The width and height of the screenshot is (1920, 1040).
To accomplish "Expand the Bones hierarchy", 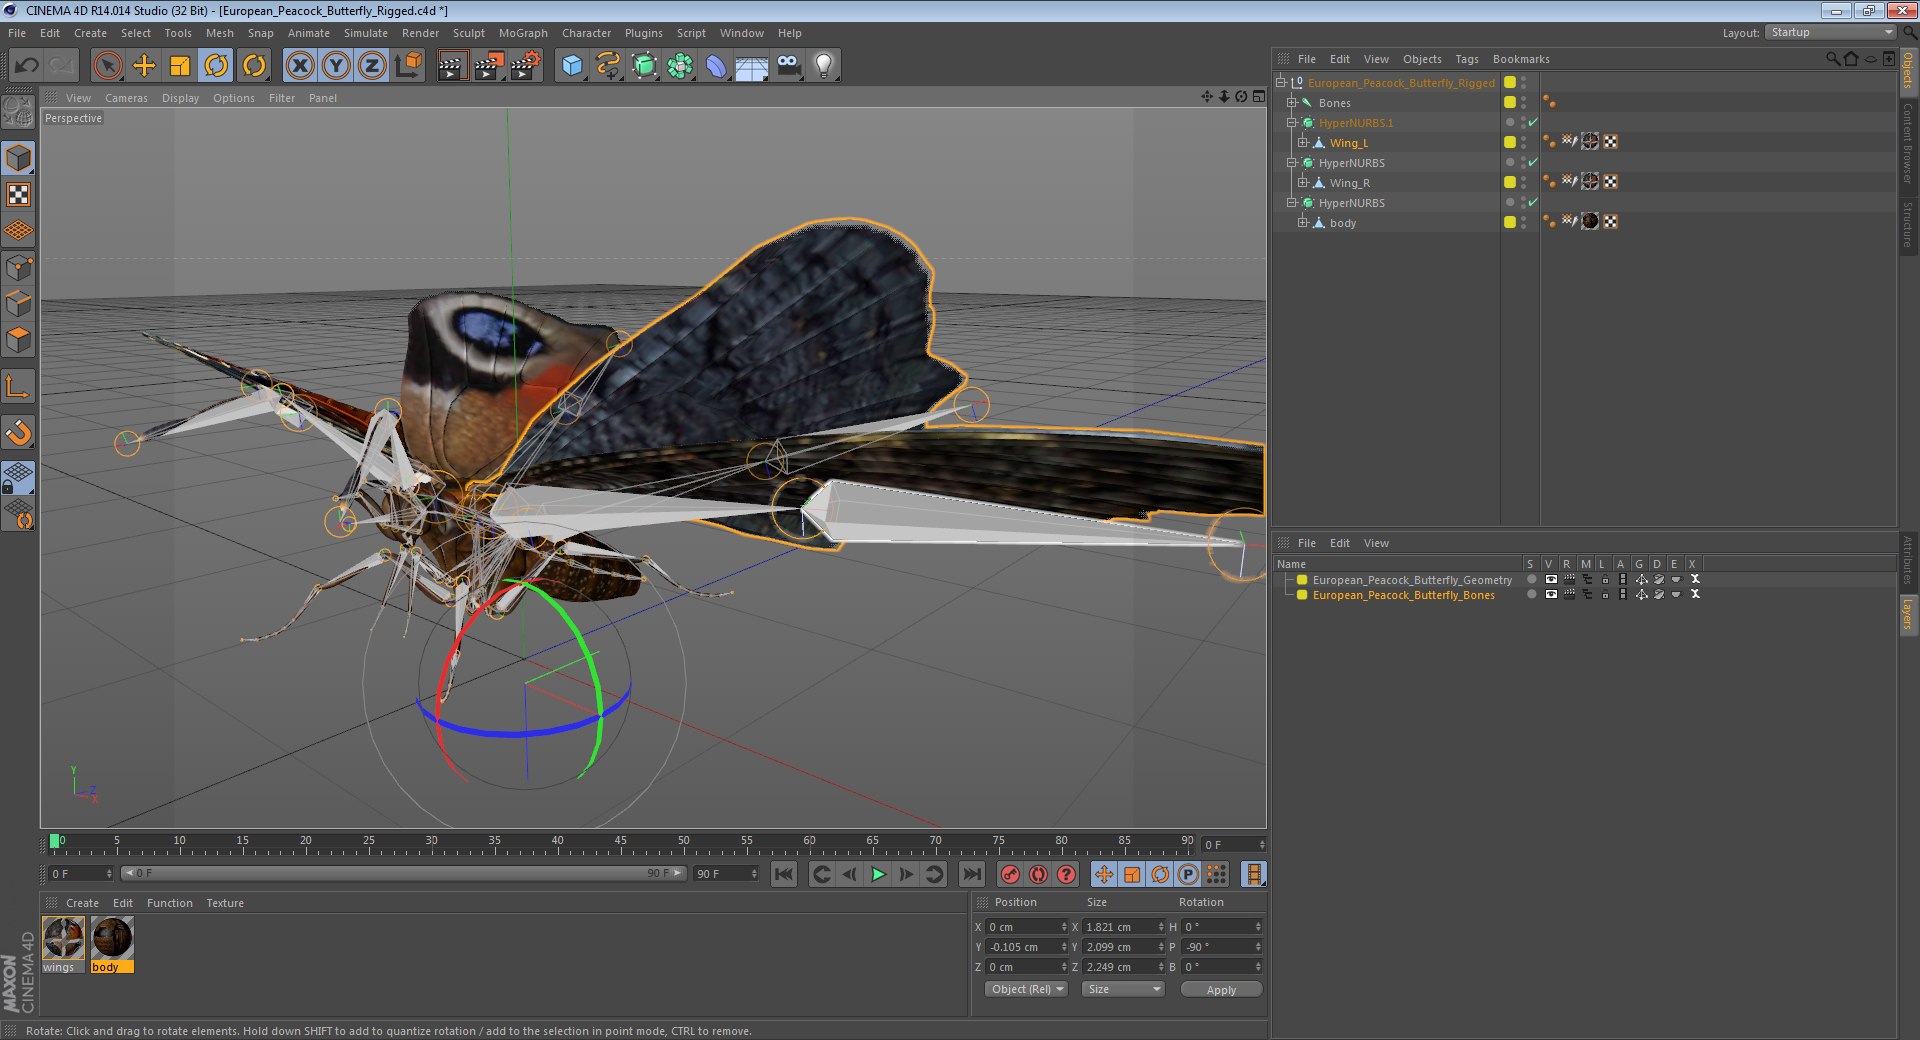I will point(1292,103).
